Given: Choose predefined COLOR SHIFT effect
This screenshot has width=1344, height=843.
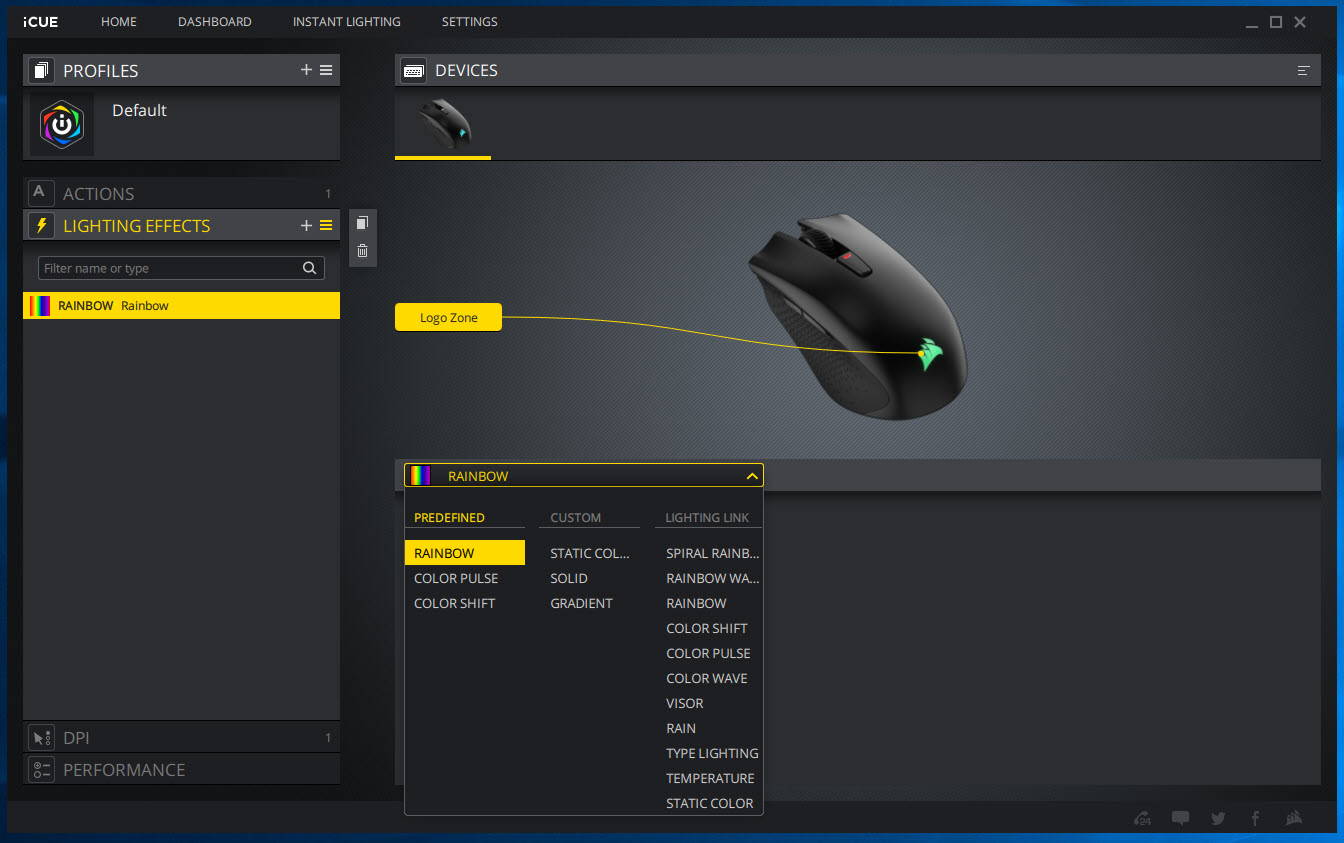Looking at the screenshot, I should (454, 603).
